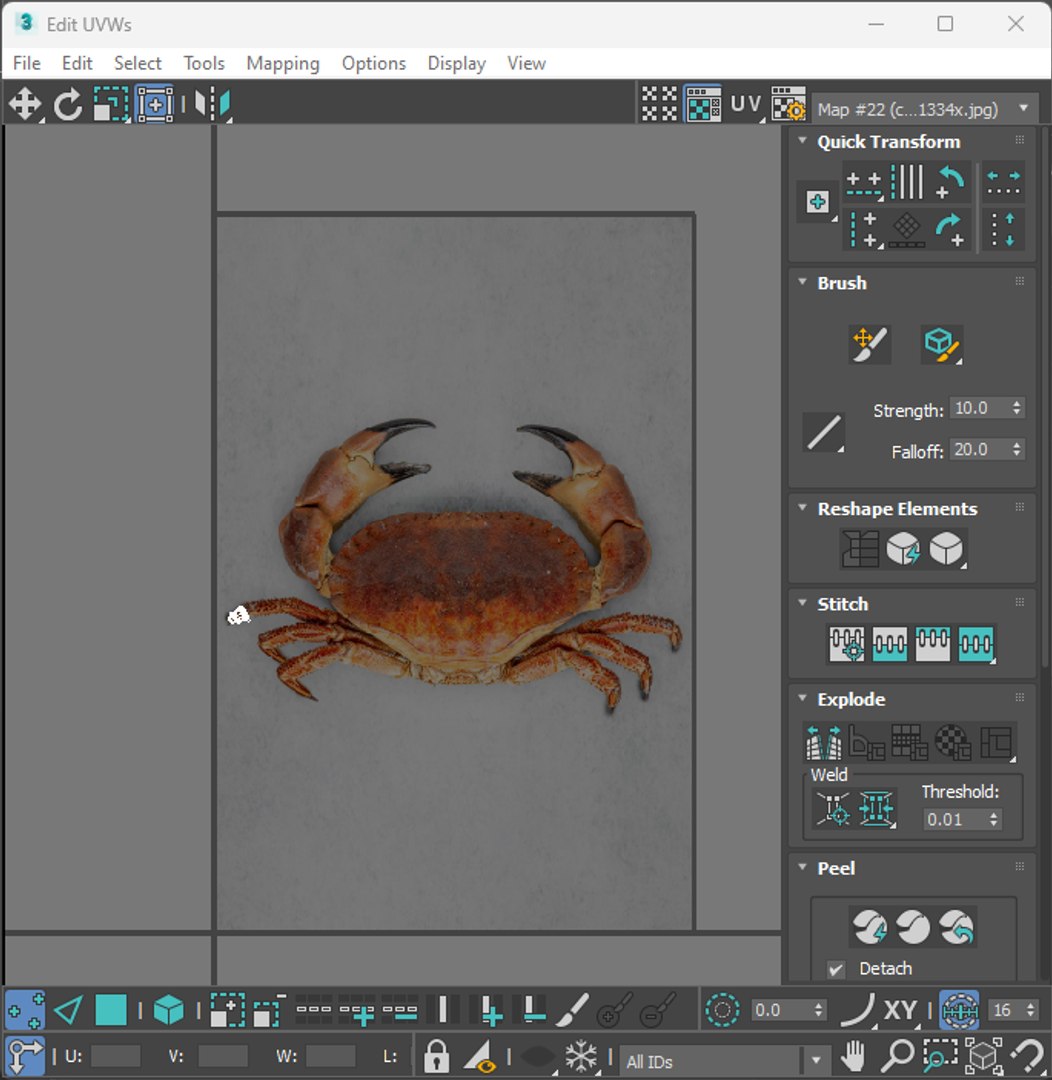Adjust the edge distance spinner showing 16
This screenshot has height=1080, width=1052.
pyautogui.click(x=1031, y=1010)
